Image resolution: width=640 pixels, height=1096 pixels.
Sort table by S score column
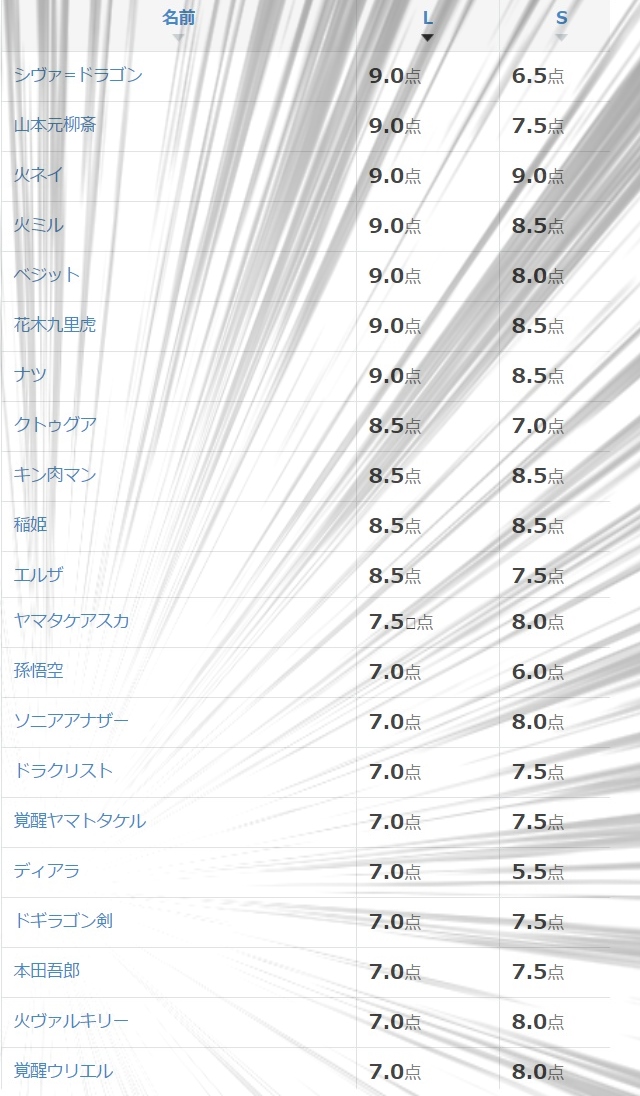[561, 19]
